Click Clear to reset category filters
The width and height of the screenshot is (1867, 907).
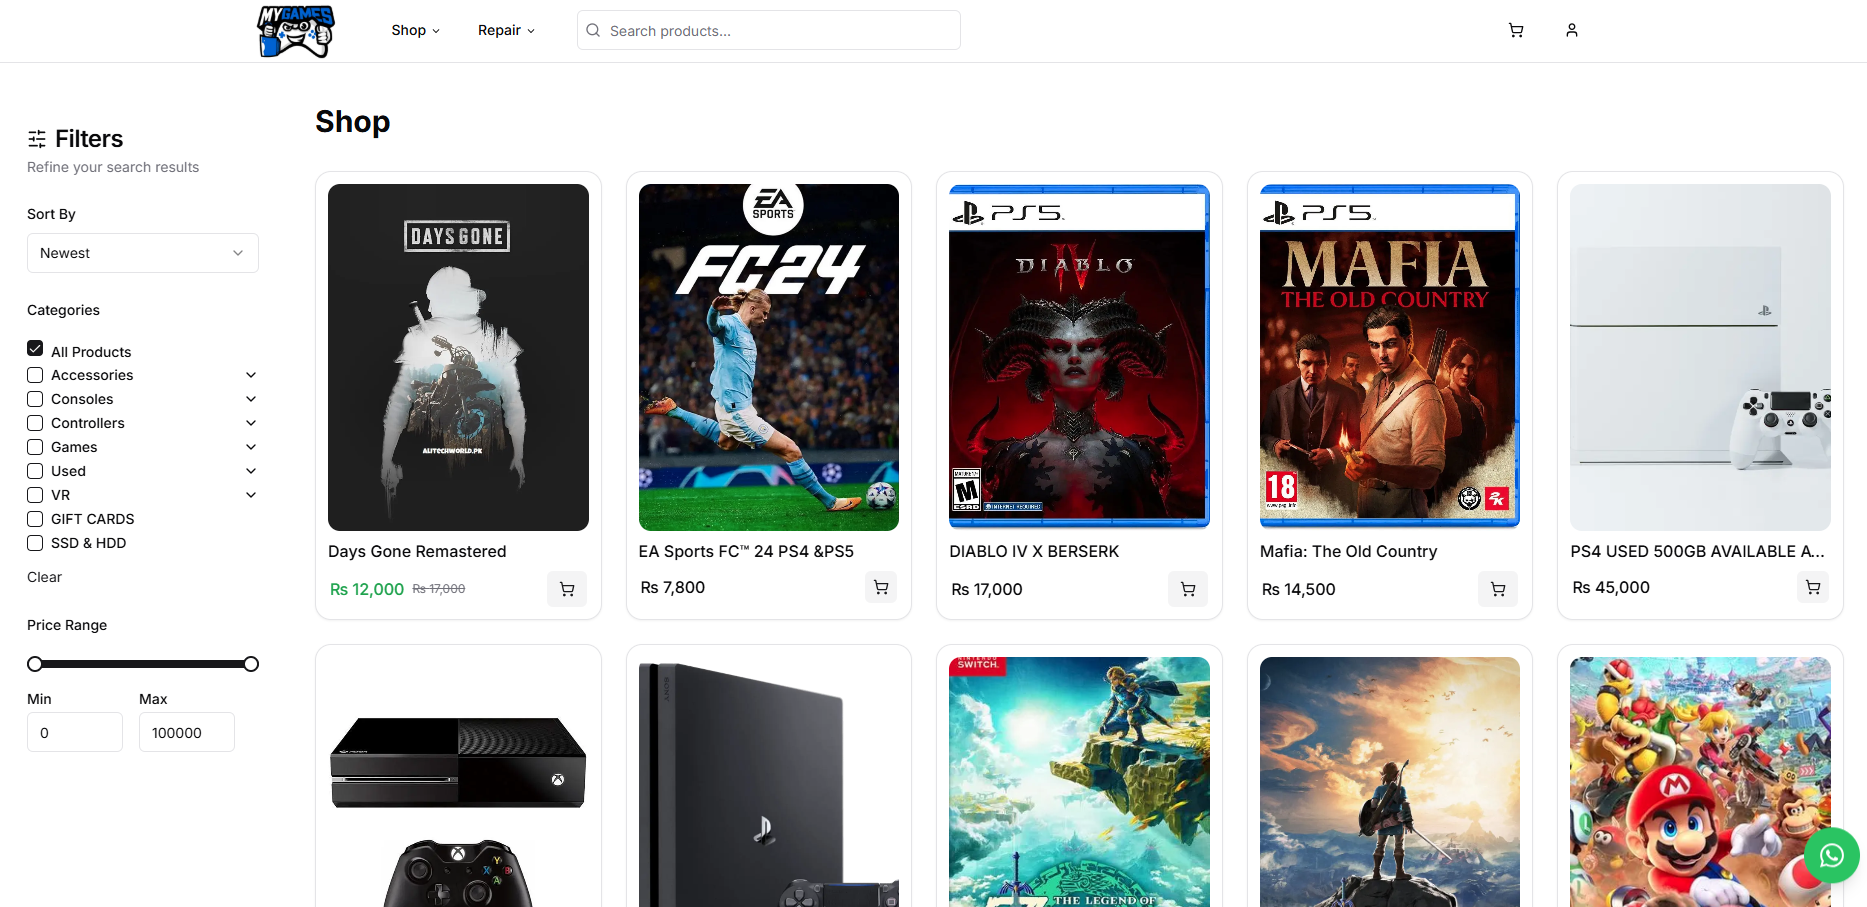click(44, 577)
